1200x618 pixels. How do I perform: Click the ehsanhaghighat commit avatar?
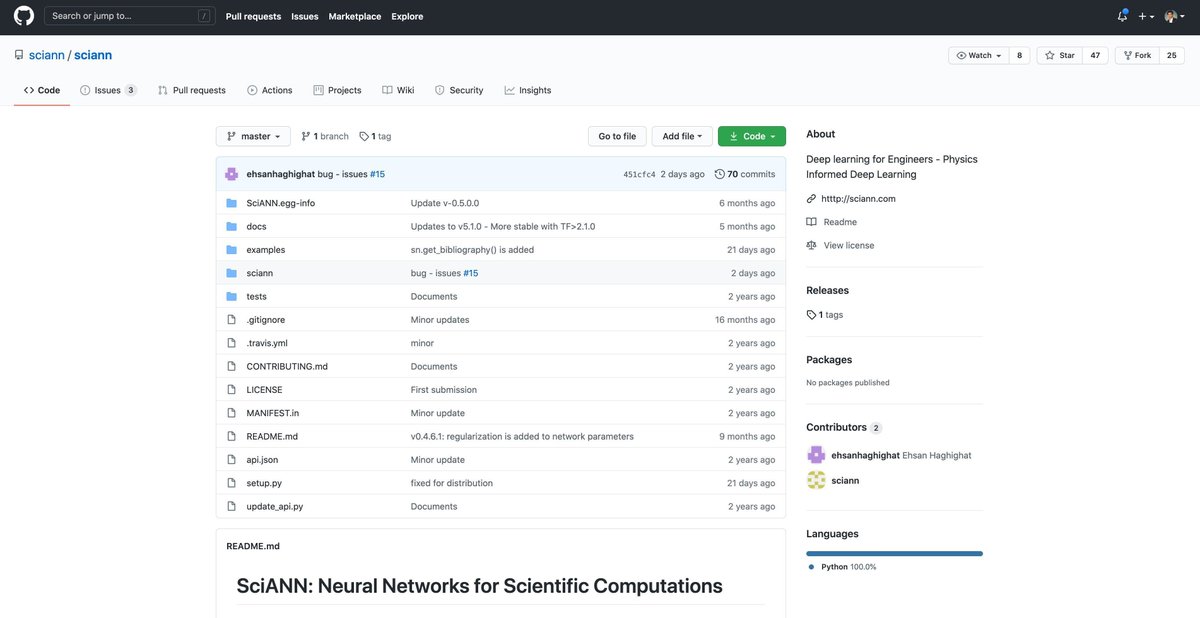click(x=232, y=174)
